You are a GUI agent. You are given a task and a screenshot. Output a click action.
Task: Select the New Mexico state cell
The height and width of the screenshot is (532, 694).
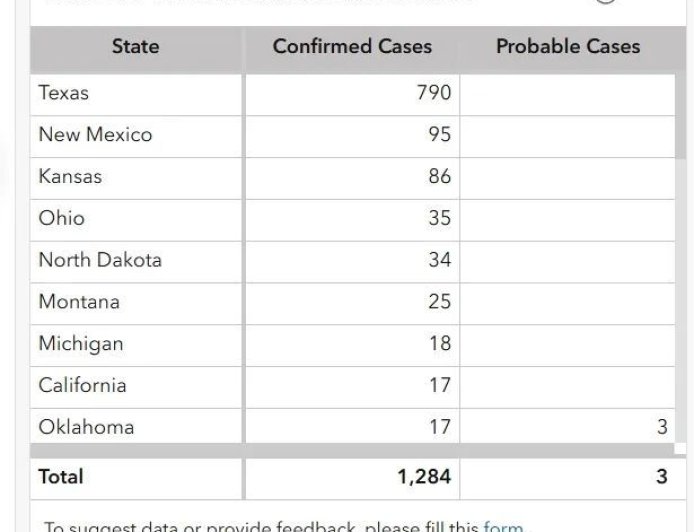(95, 135)
